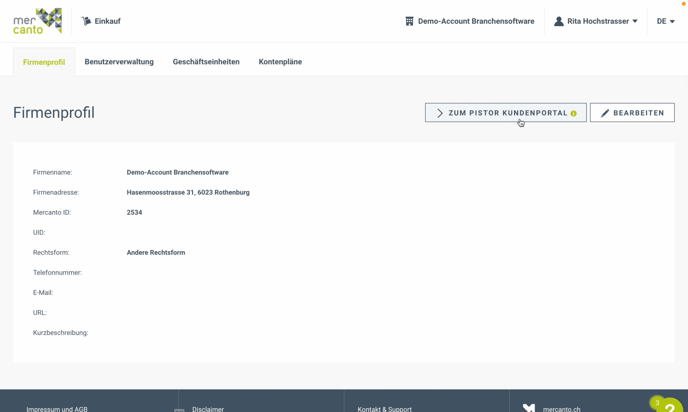The image size is (688, 412).
Task: Click Zum Pistor Kundenportal button
Action: click(505, 113)
